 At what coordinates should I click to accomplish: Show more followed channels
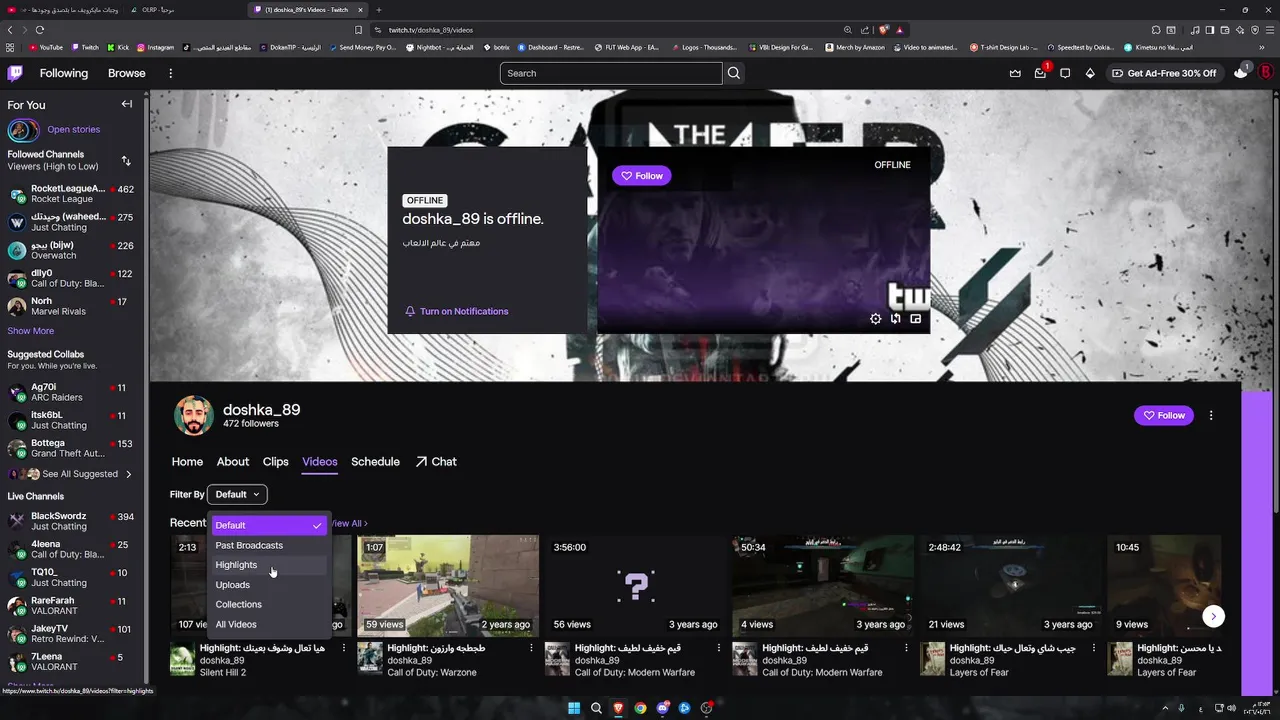[31, 331]
